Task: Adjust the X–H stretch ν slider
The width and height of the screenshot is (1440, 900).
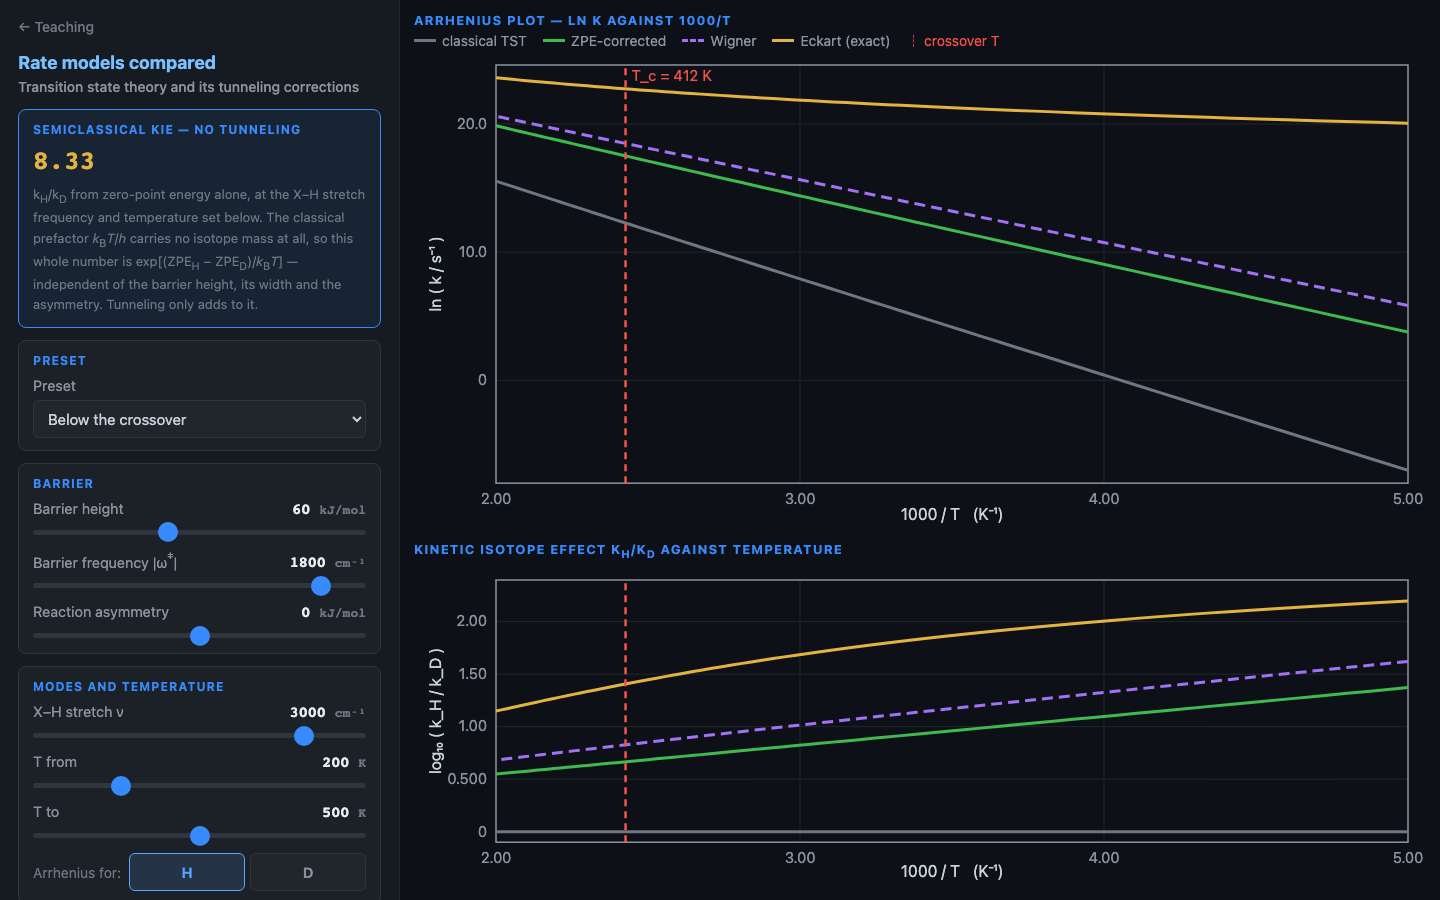Action: tap(199, 736)
